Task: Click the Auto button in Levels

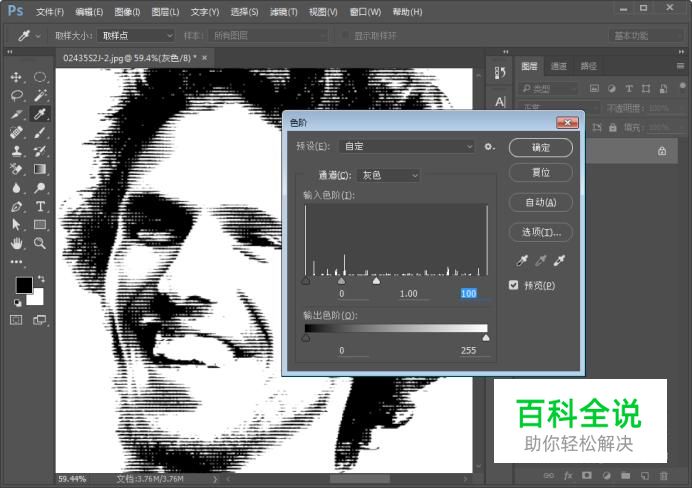Action: (x=541, y=203)
